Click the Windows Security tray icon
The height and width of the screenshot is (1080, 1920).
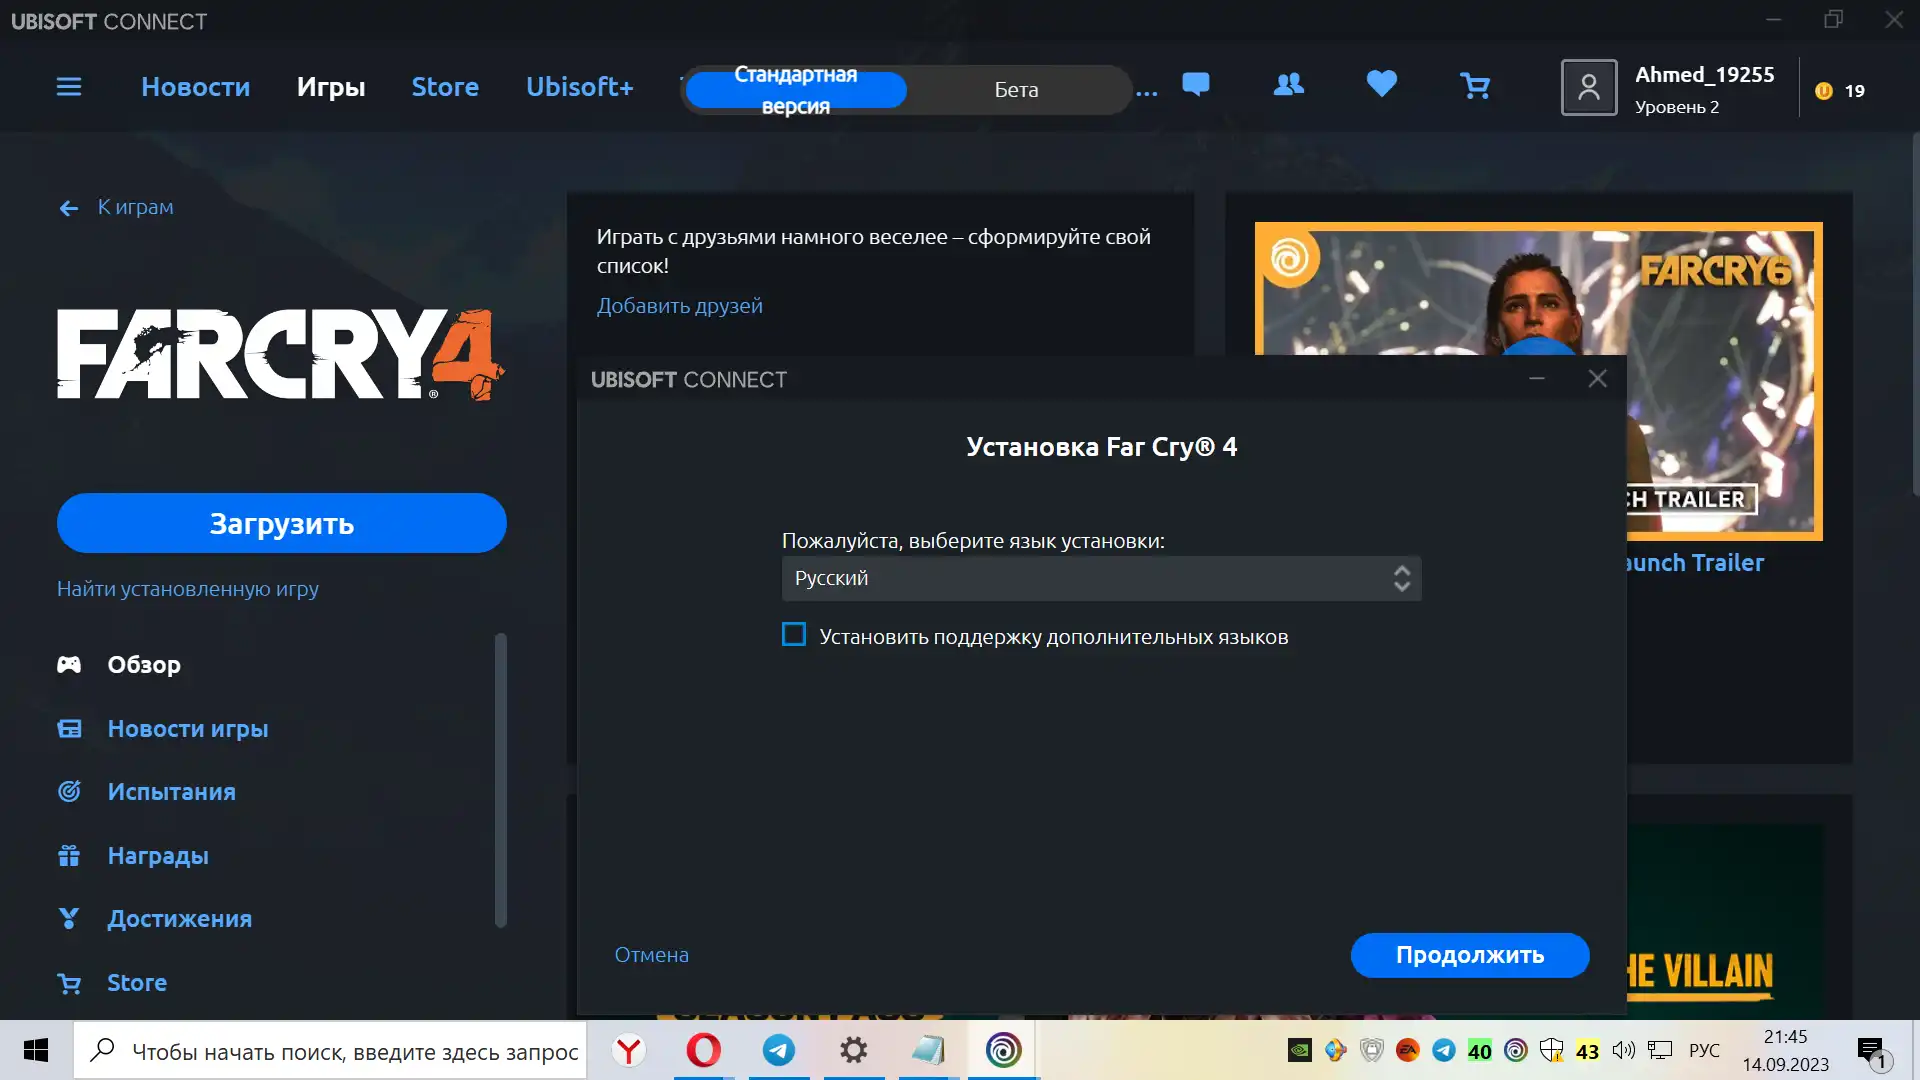pos(1552,1050)
